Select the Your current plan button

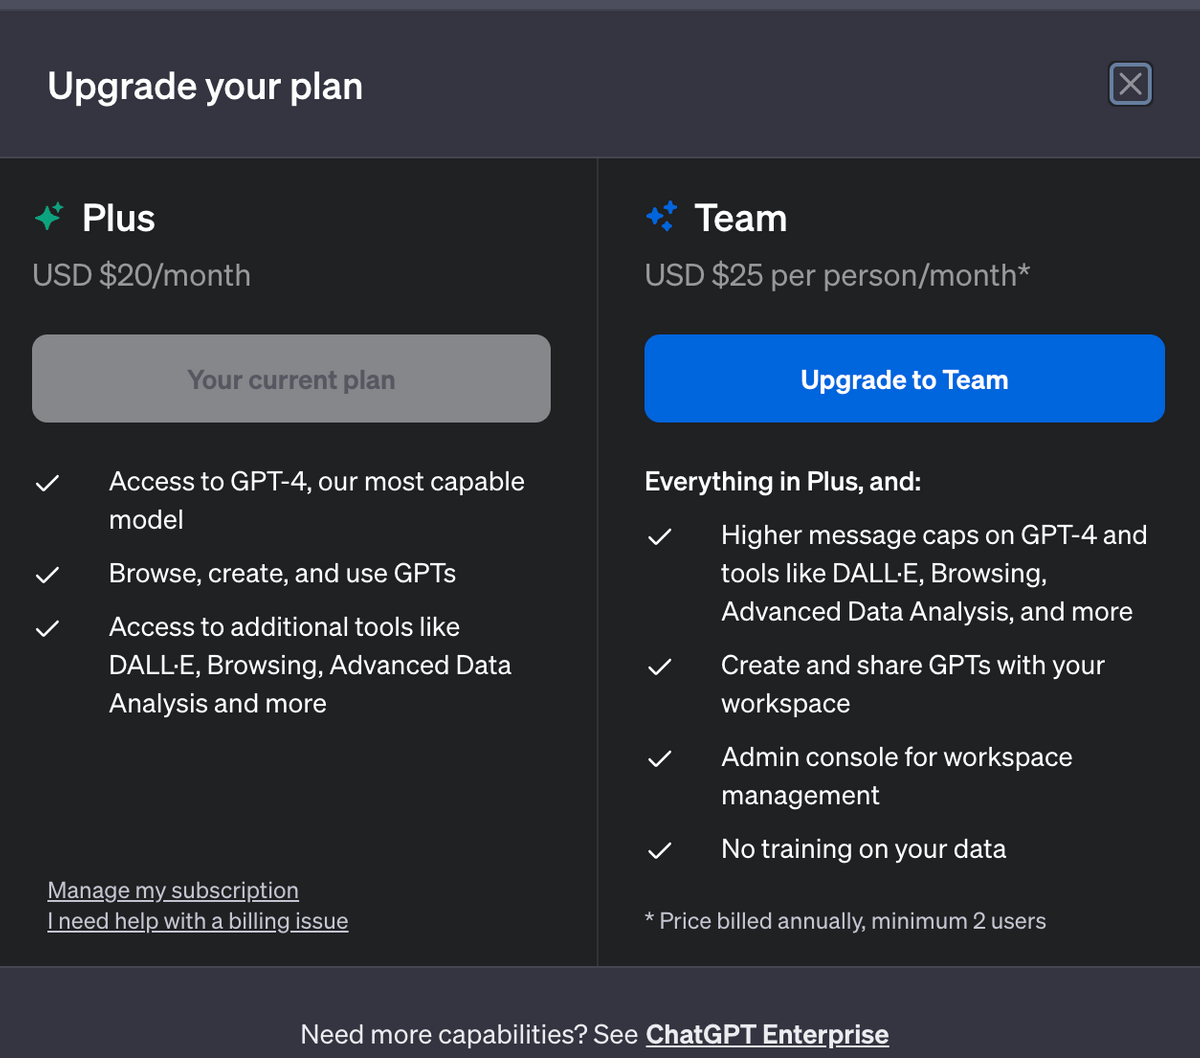(x=291, y=378)
